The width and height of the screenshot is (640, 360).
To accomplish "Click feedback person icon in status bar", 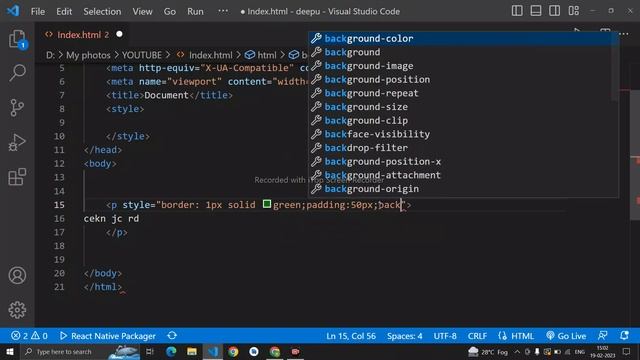I will 602,336.
